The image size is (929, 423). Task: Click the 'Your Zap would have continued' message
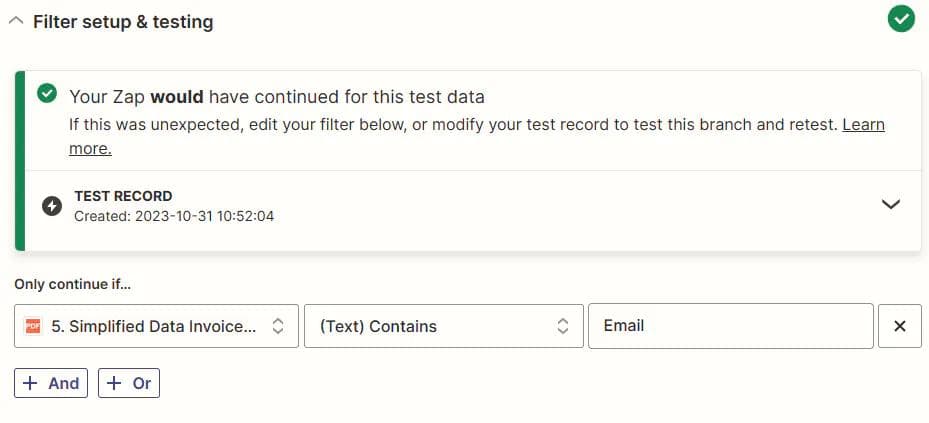[276, 97]
